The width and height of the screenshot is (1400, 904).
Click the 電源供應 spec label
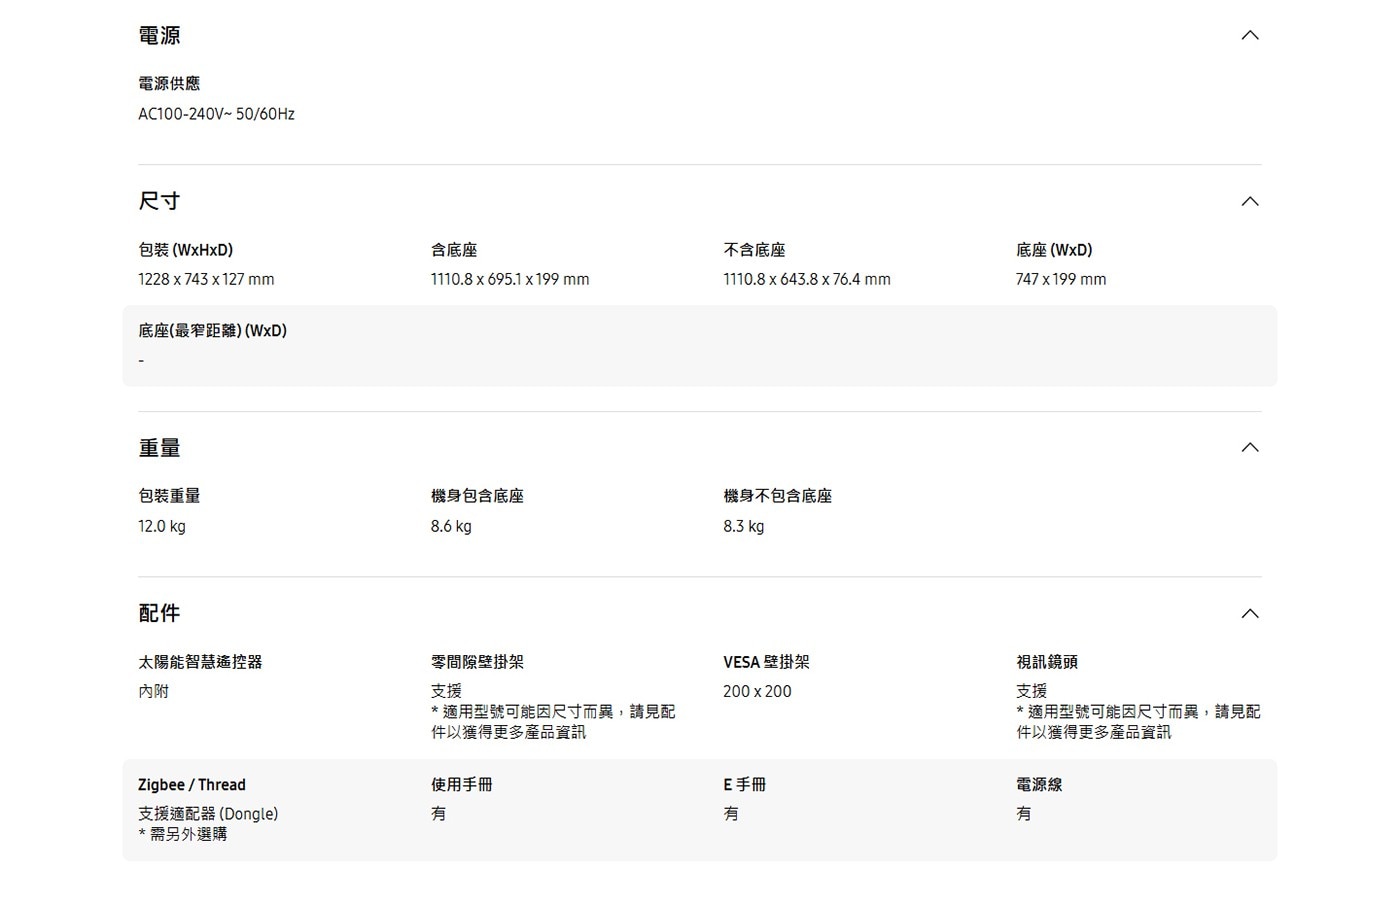click(169, 84)
